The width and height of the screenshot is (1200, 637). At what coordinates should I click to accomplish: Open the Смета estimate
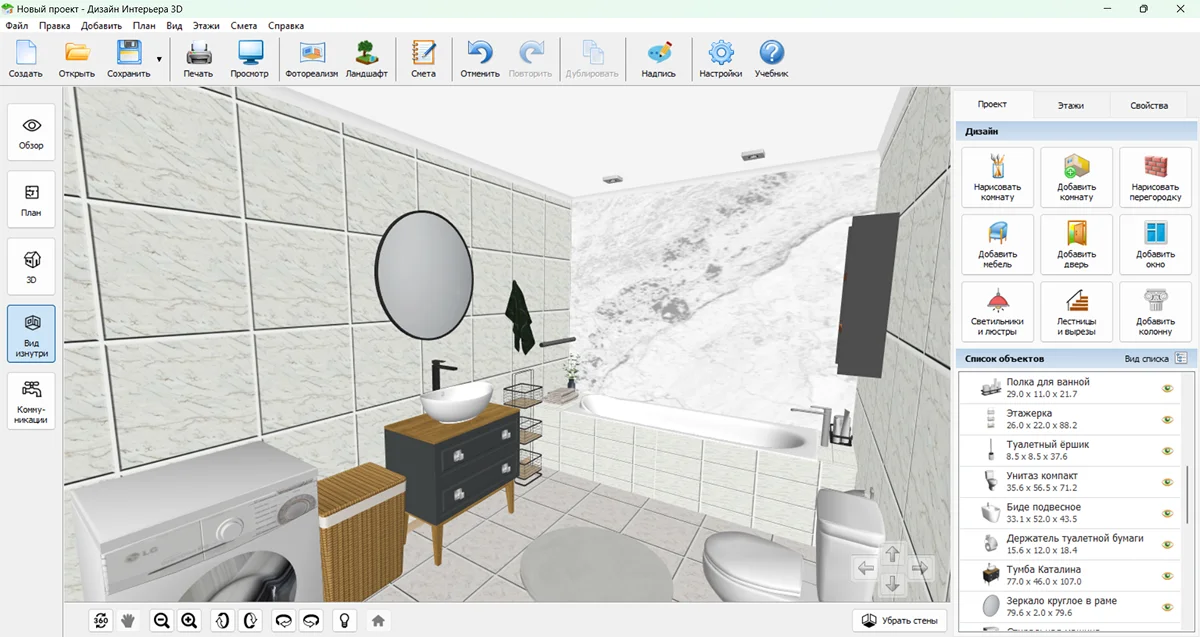click(423, 59)
